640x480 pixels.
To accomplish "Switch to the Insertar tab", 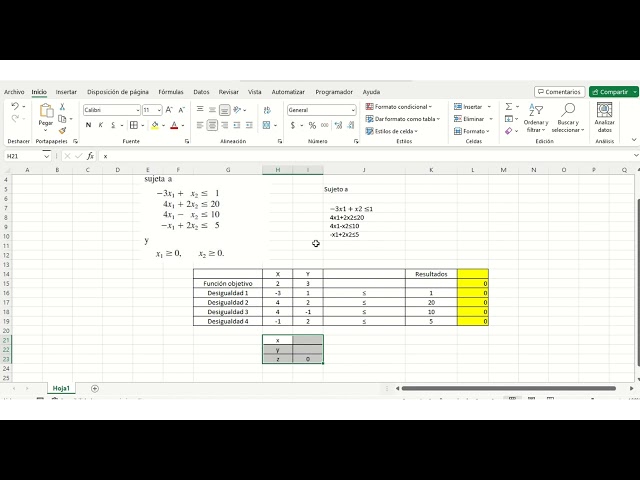I will point(66,92).
